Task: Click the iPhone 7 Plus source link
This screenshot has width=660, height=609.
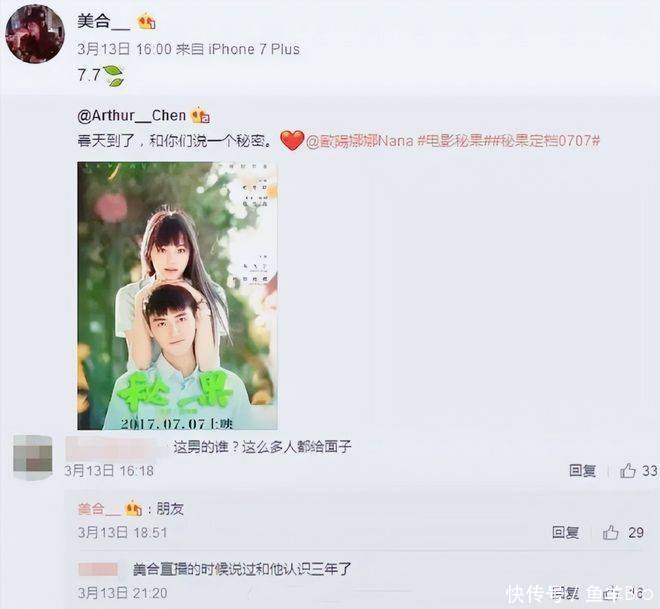Action: tap(254, 49)
